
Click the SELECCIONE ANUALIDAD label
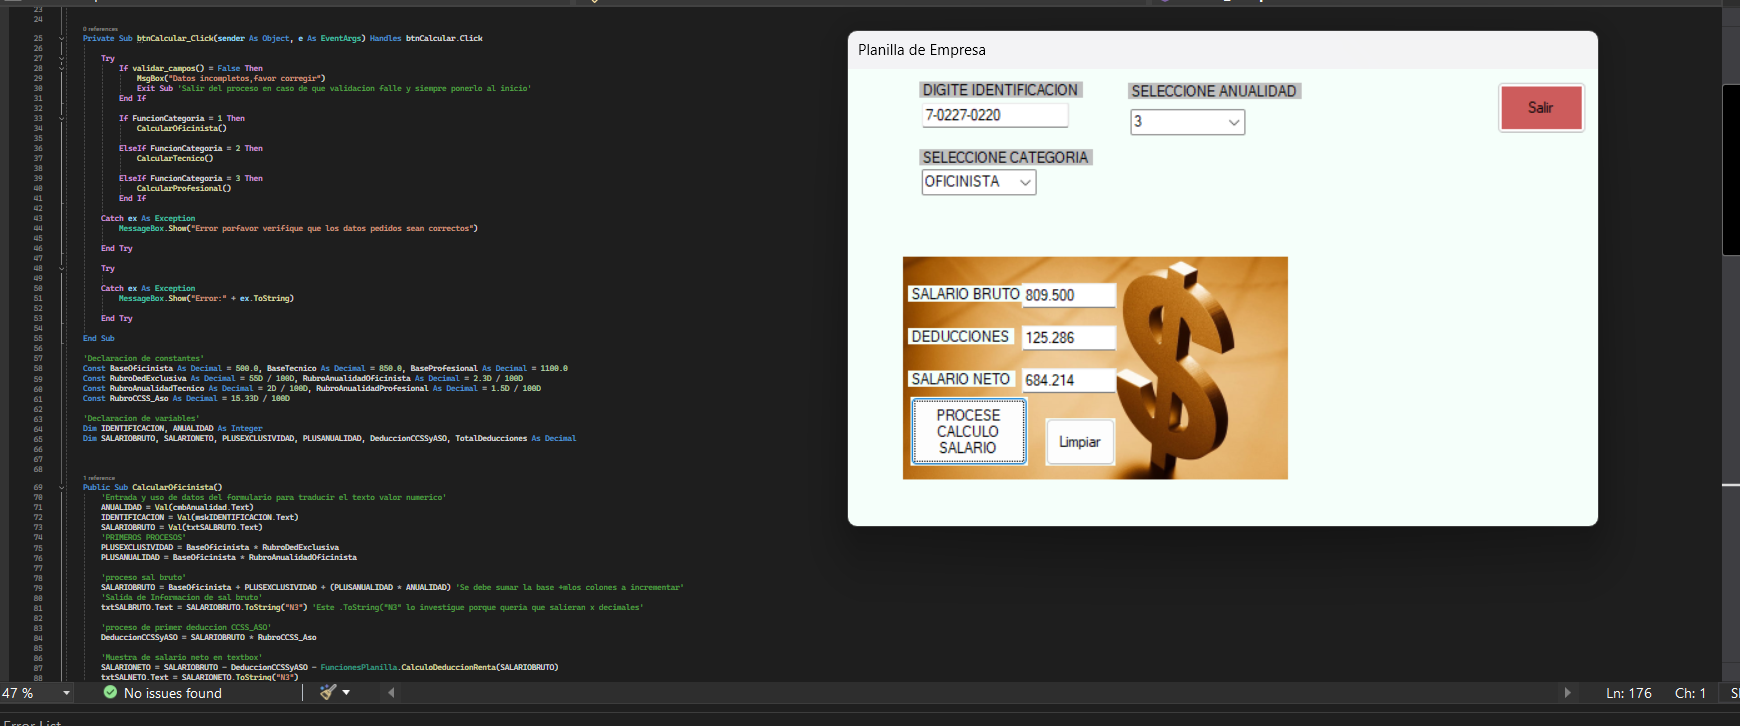pos(1214,91)
